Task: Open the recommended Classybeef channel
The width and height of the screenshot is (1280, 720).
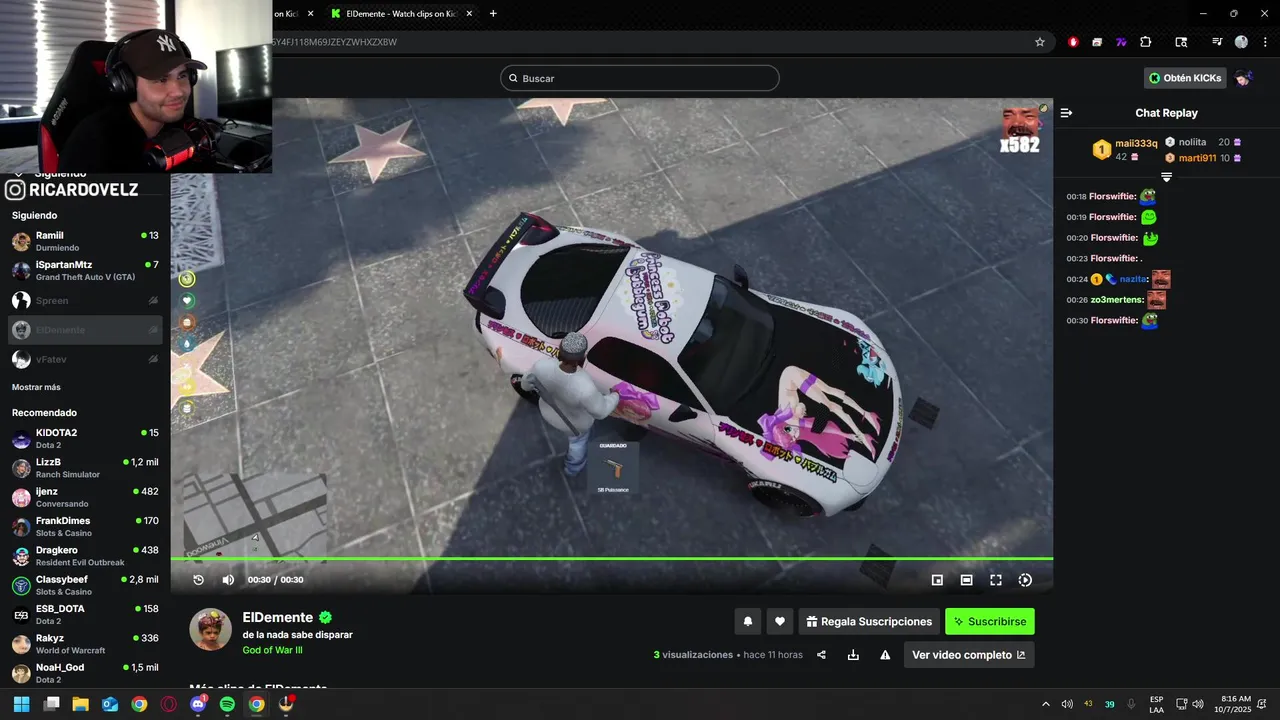Action: (85, 585)
